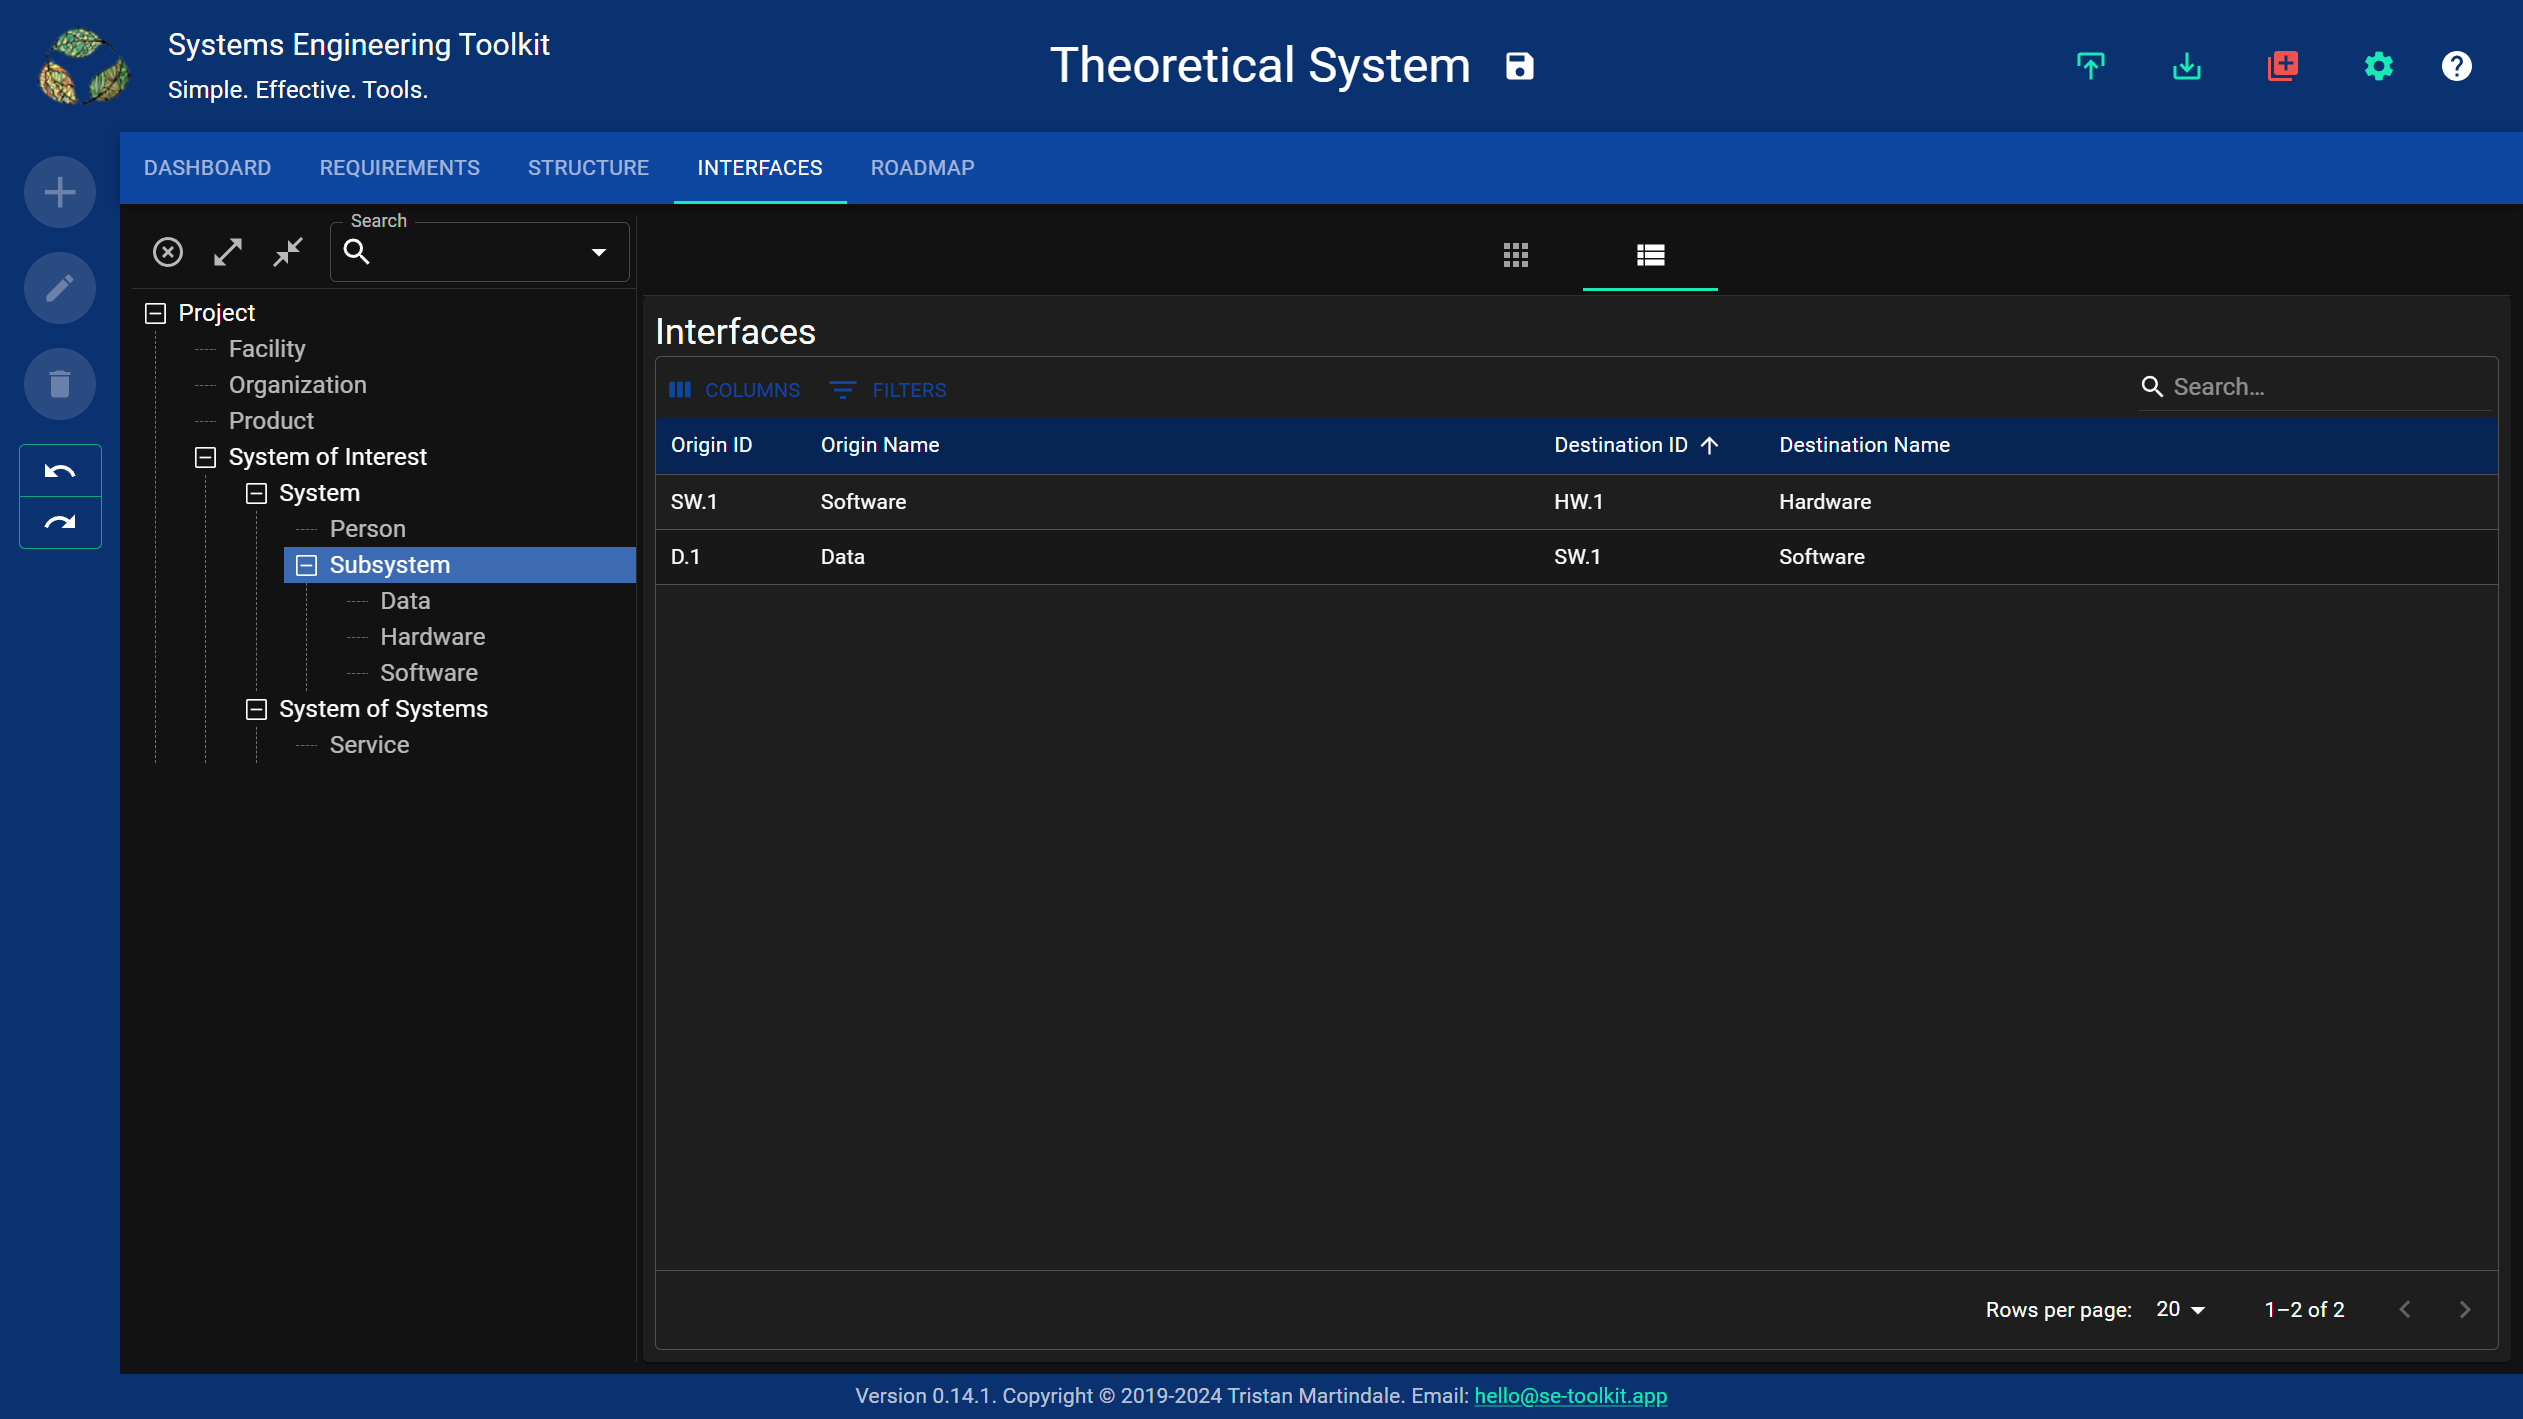Click the delete/trash icon in sidebar
Screen dimensions: 2523x1419
[61, 385]
